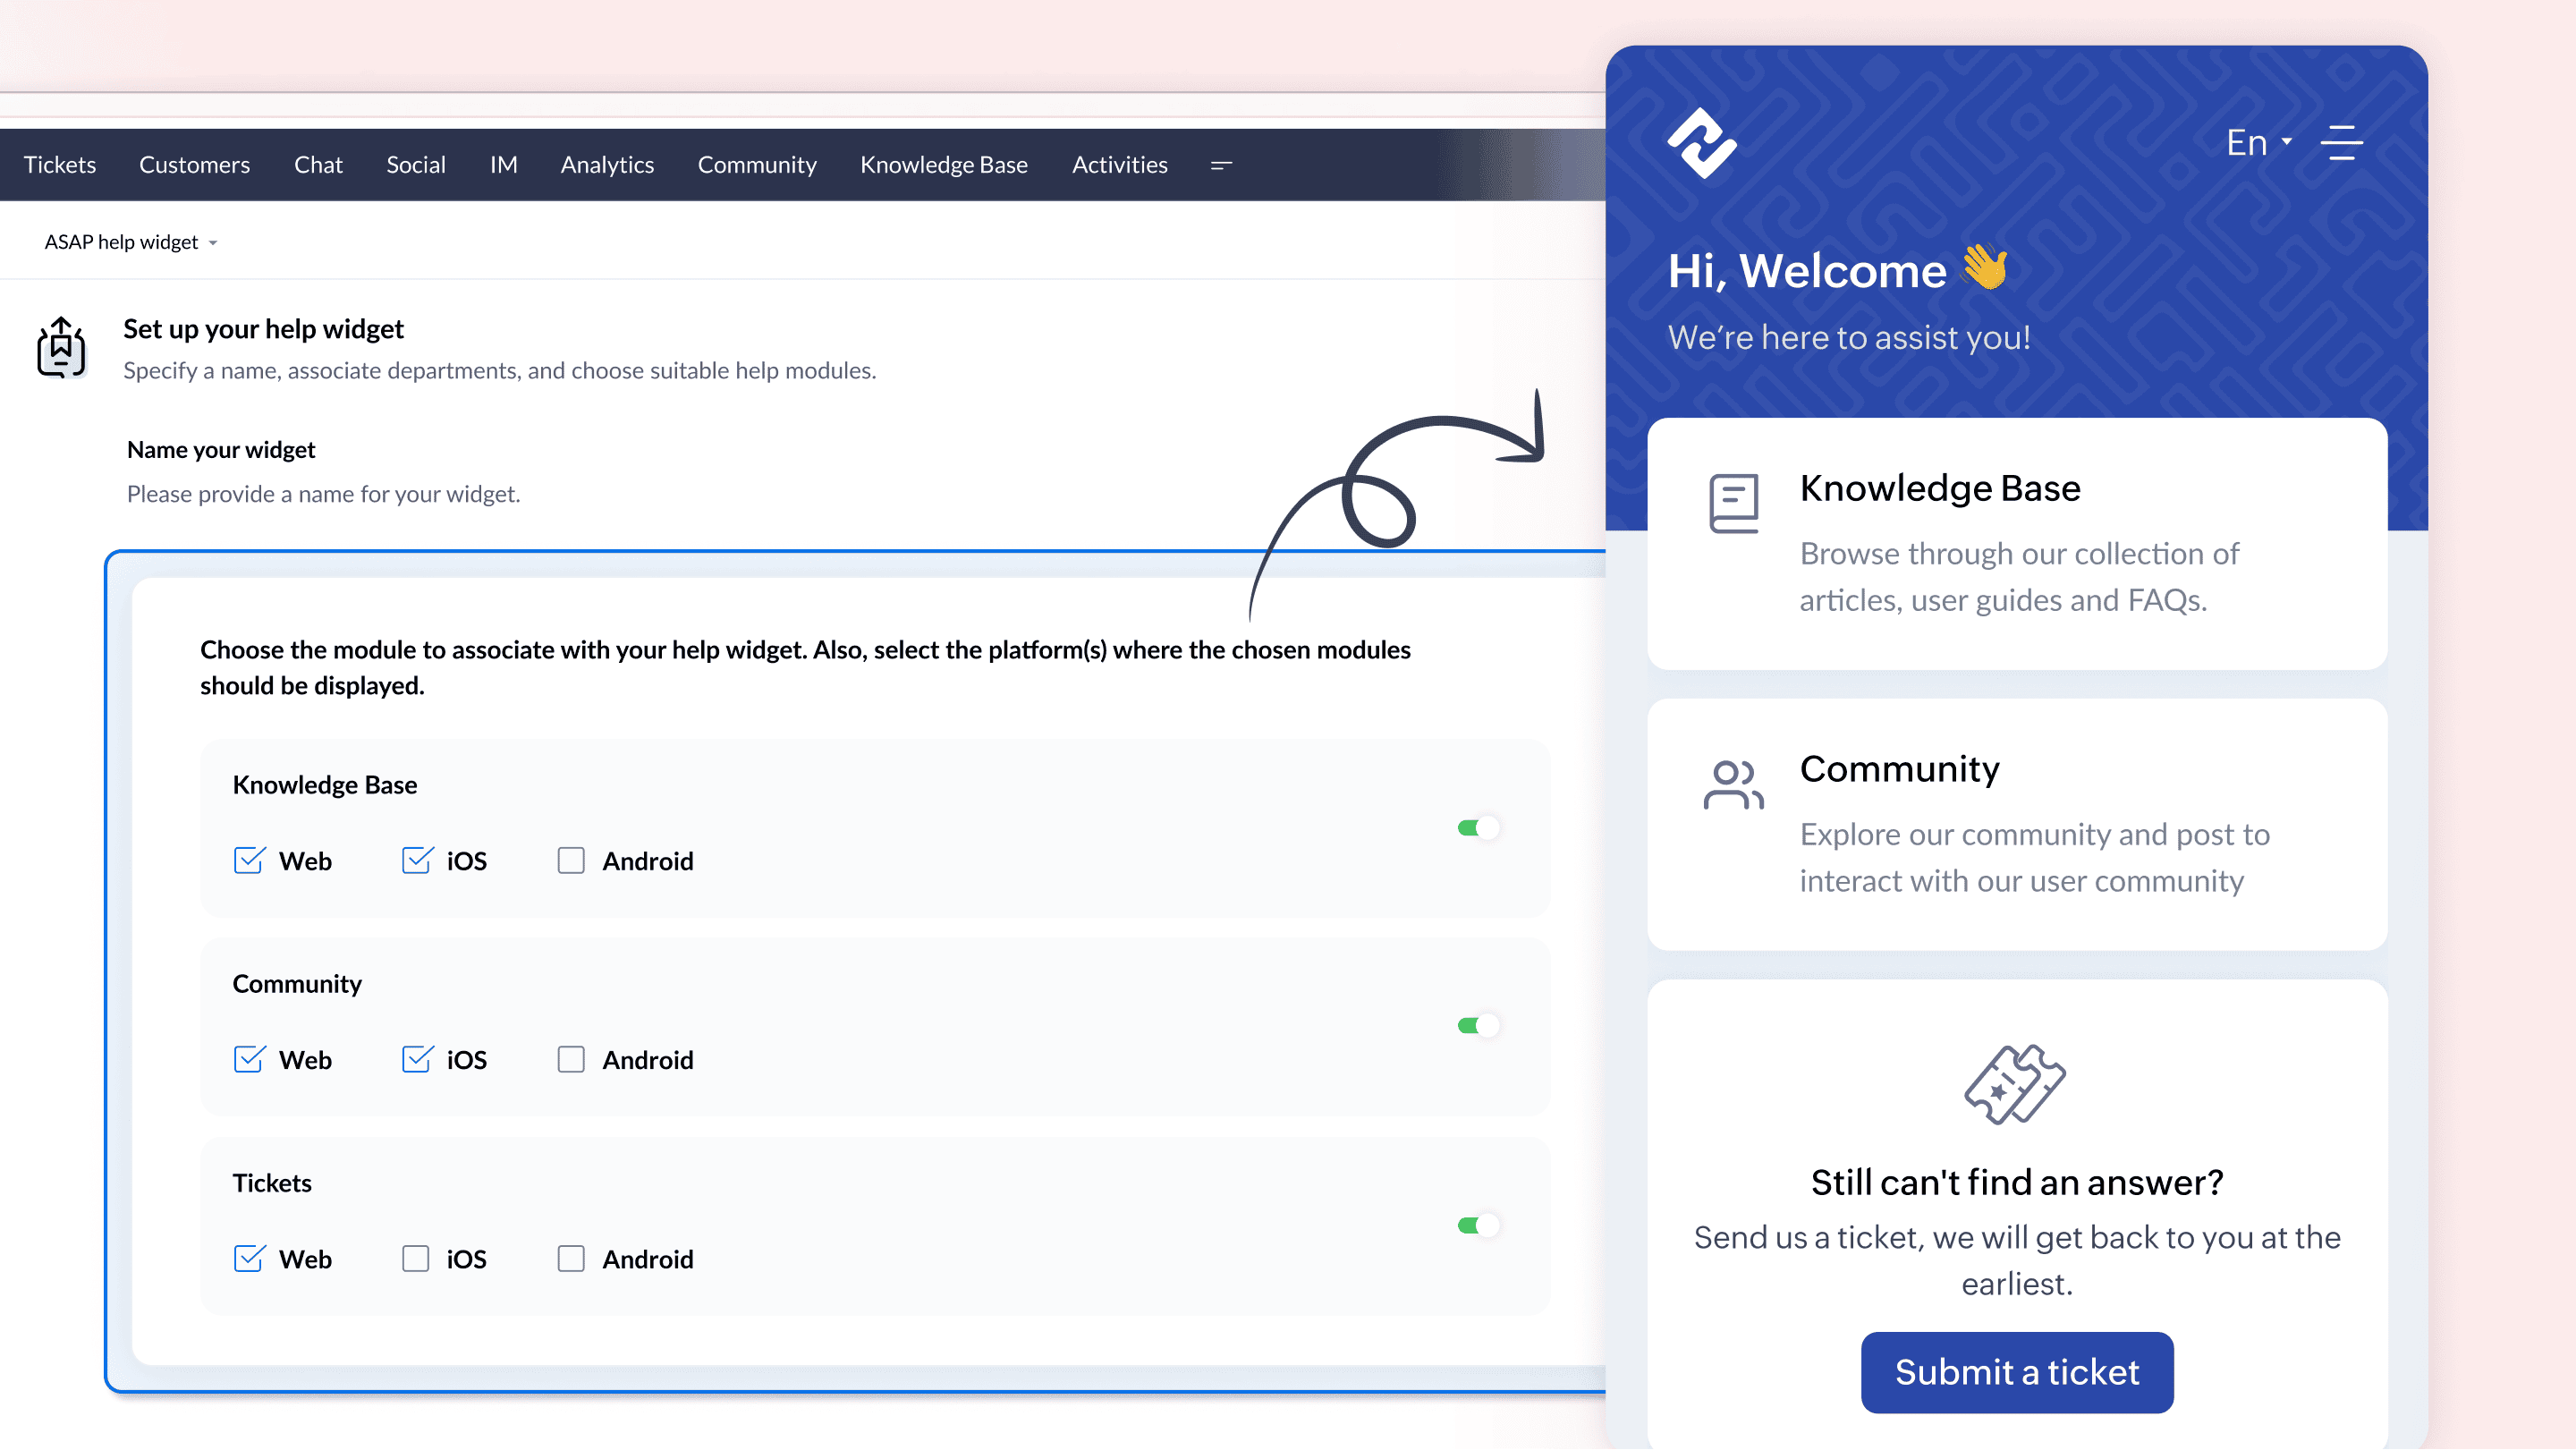This screenshot has width=2576, height=1450.
Task: Uncheck iOS under Community module
Action: coord(417,1060)
